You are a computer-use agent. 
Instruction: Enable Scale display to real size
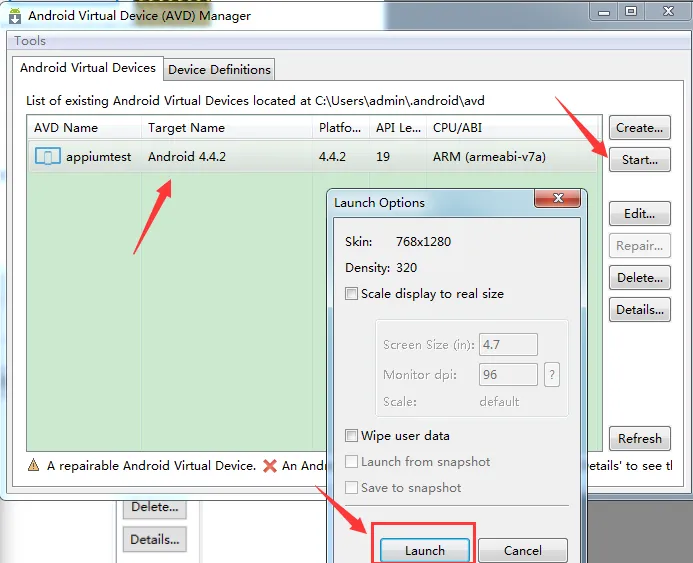click(351, 293)
